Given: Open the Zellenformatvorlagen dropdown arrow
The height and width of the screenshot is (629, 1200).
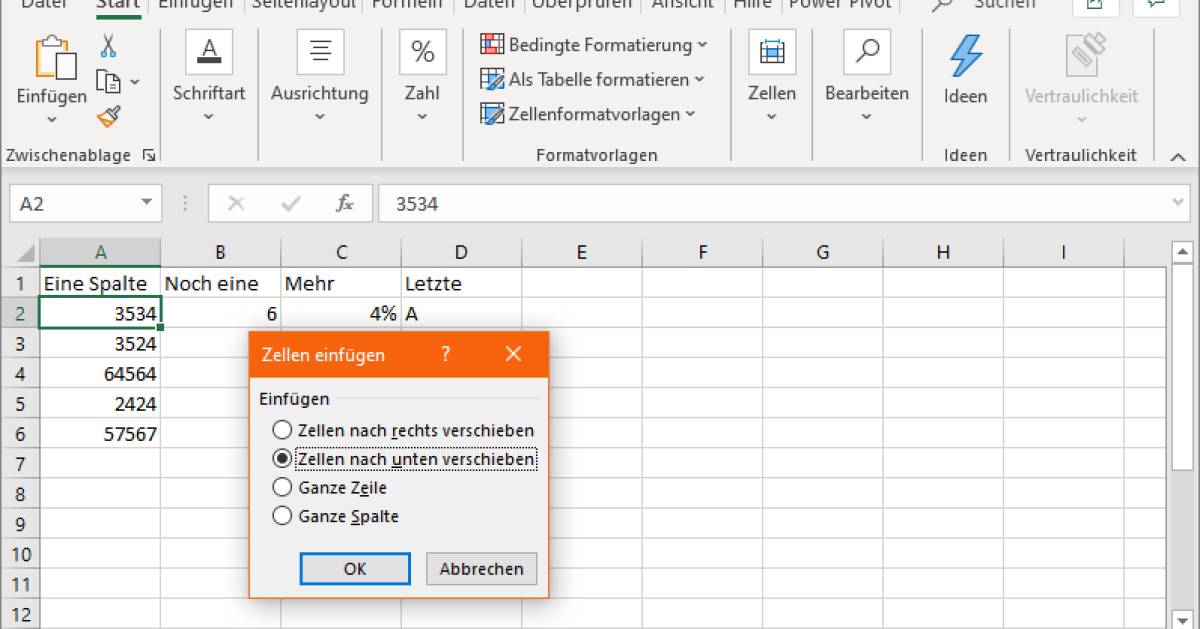Looking at the screenshot, I should point(690,114).
